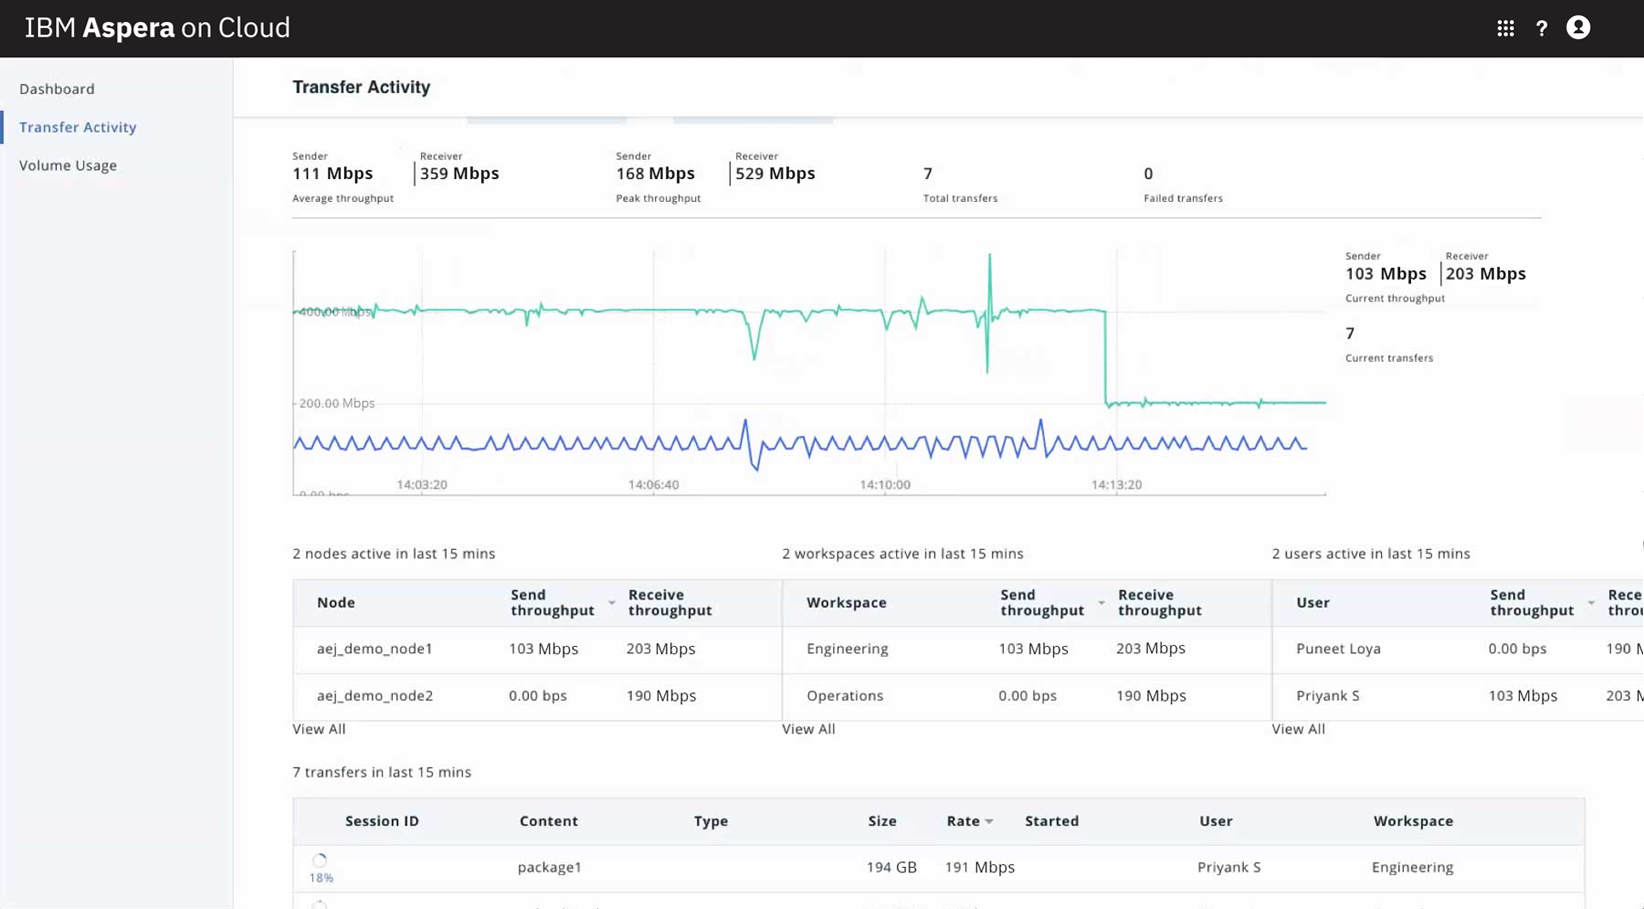Open the app switcher grid icon
The height and width of the screenshot is (909, 1644).
click(1505, 28)
